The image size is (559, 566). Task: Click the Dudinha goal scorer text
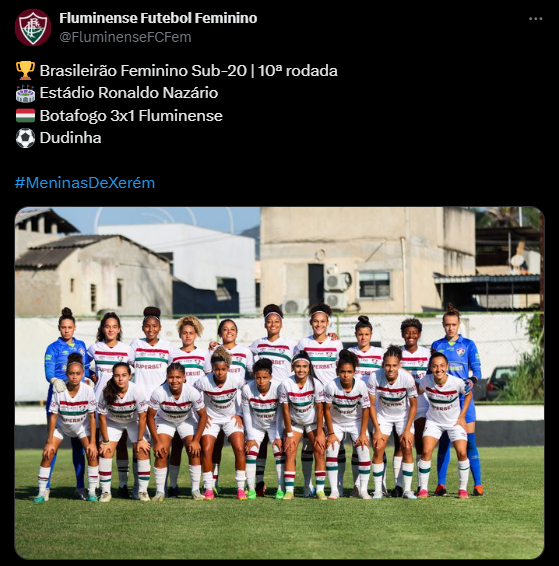point(70,138)
